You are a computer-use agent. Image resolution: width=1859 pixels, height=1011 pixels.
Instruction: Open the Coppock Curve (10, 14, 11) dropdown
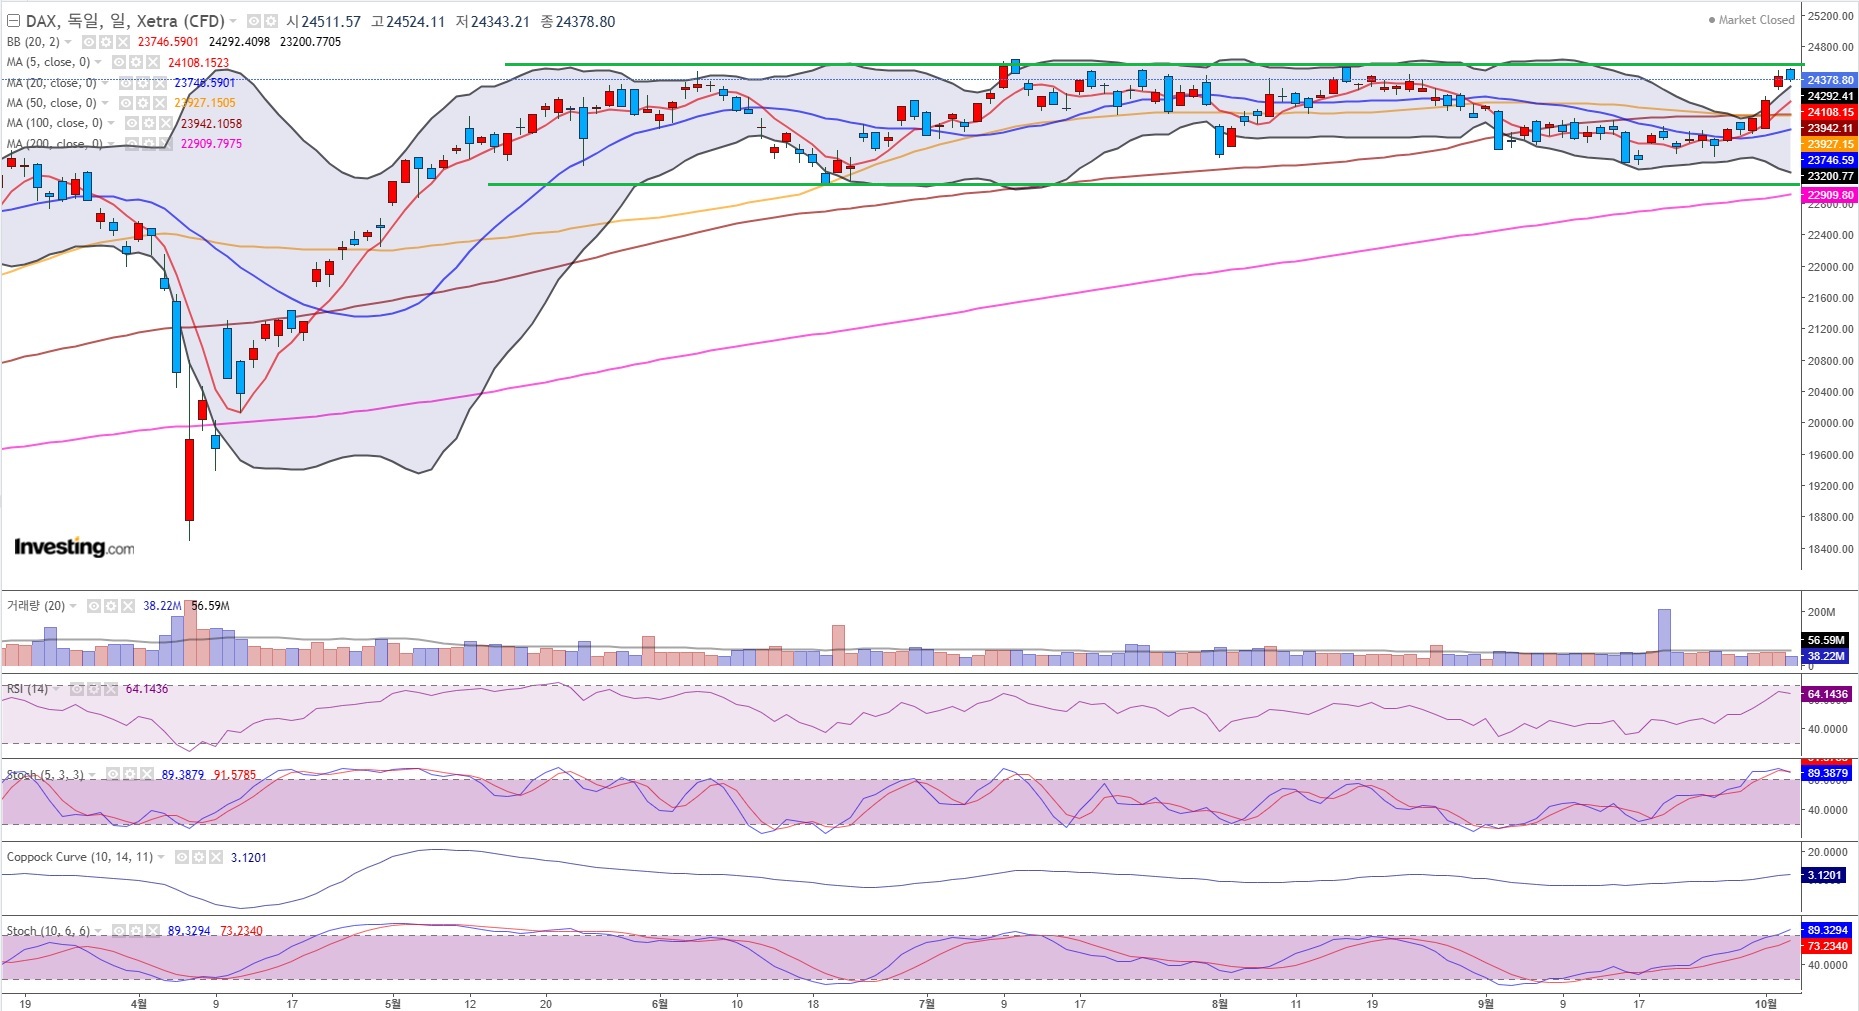[161, 857]
